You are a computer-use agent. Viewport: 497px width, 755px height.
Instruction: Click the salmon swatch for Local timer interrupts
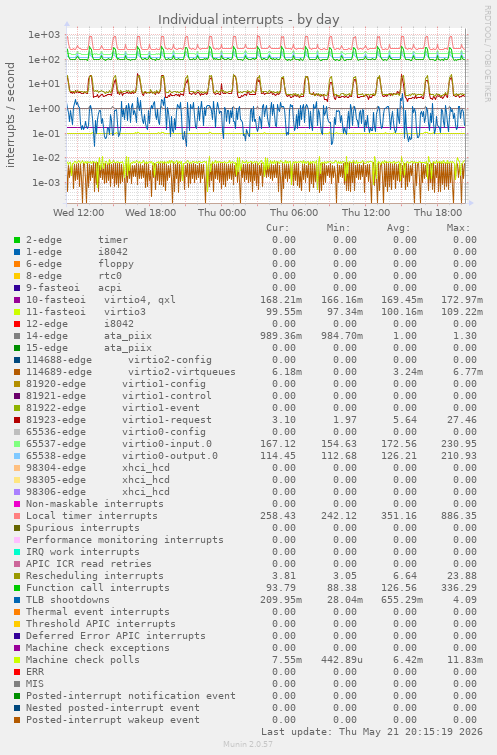(x=17, y=516)
